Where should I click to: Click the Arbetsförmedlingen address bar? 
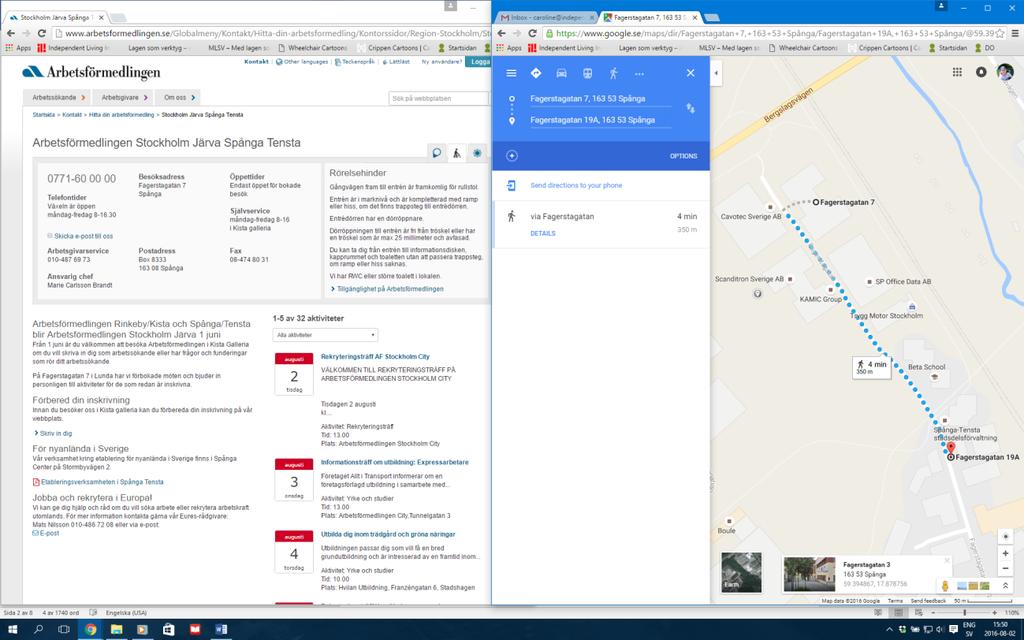[271, 33]
